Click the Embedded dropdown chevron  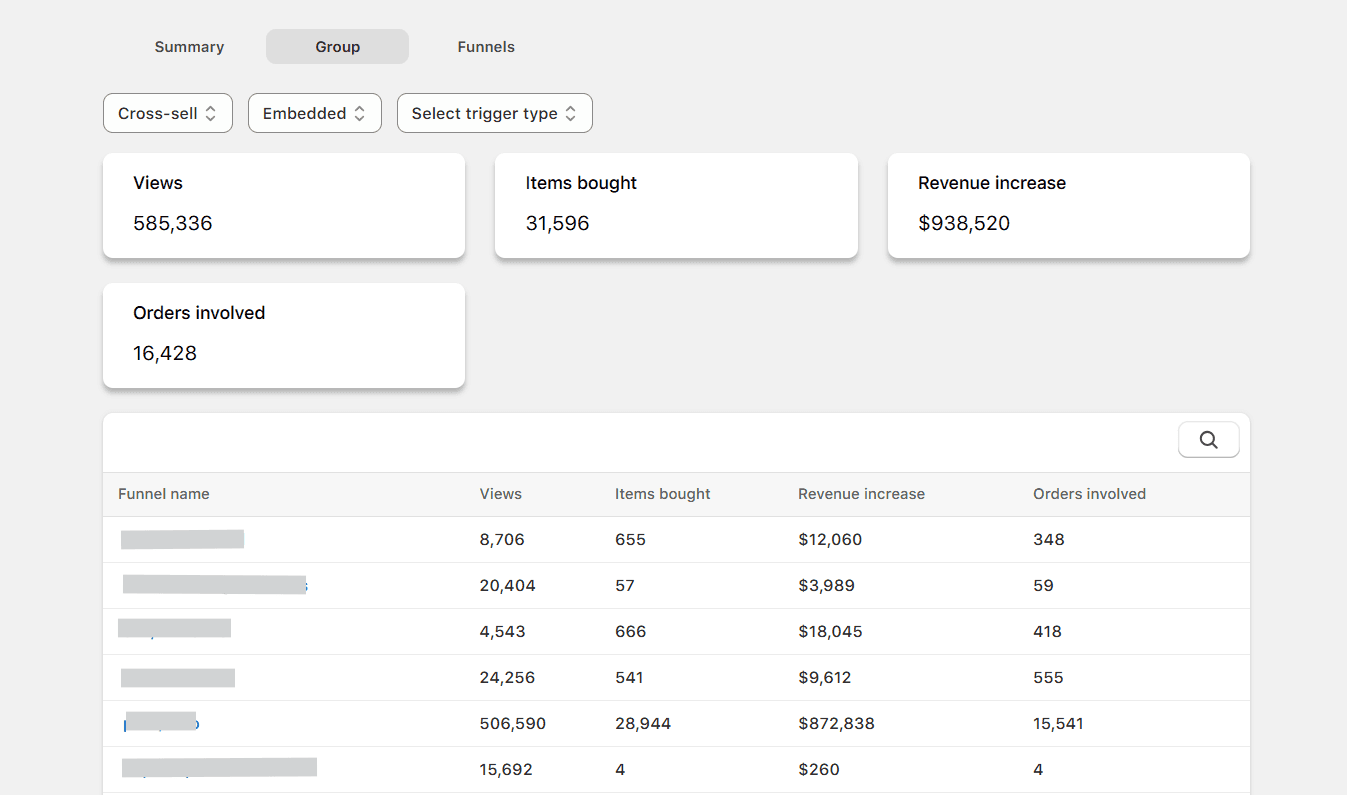362,113
